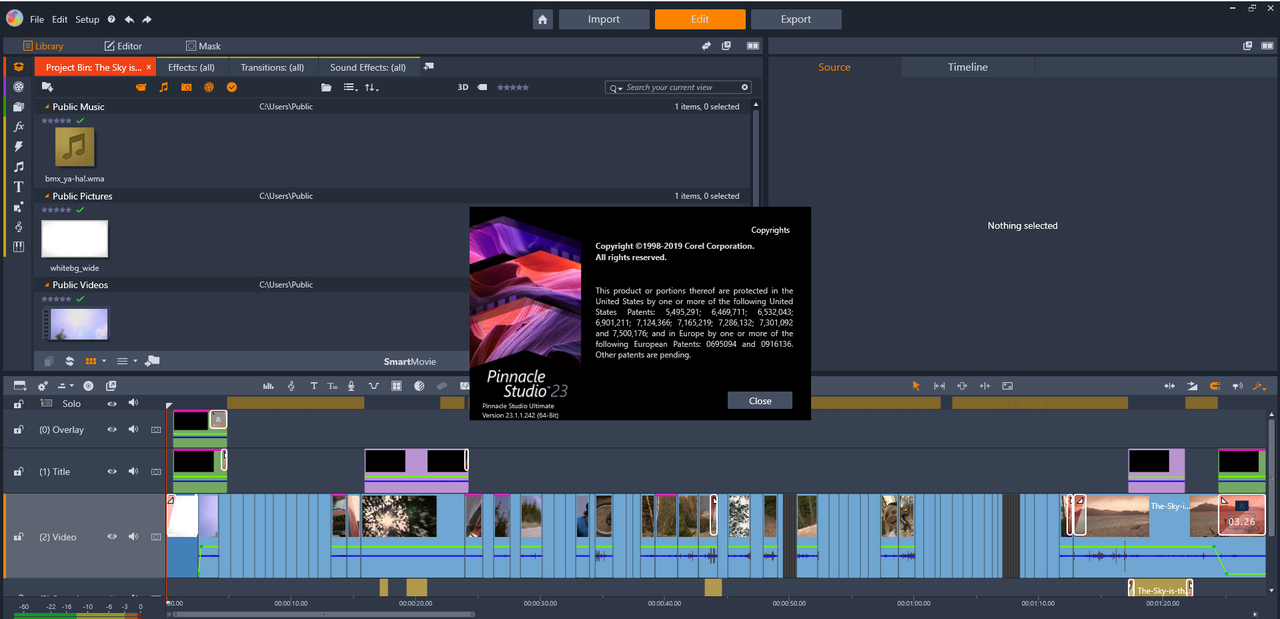Toggle lock on the (0) Overlay track
Image resolution: width=1280 pixels, height=619 pixels.
(18, 430)
